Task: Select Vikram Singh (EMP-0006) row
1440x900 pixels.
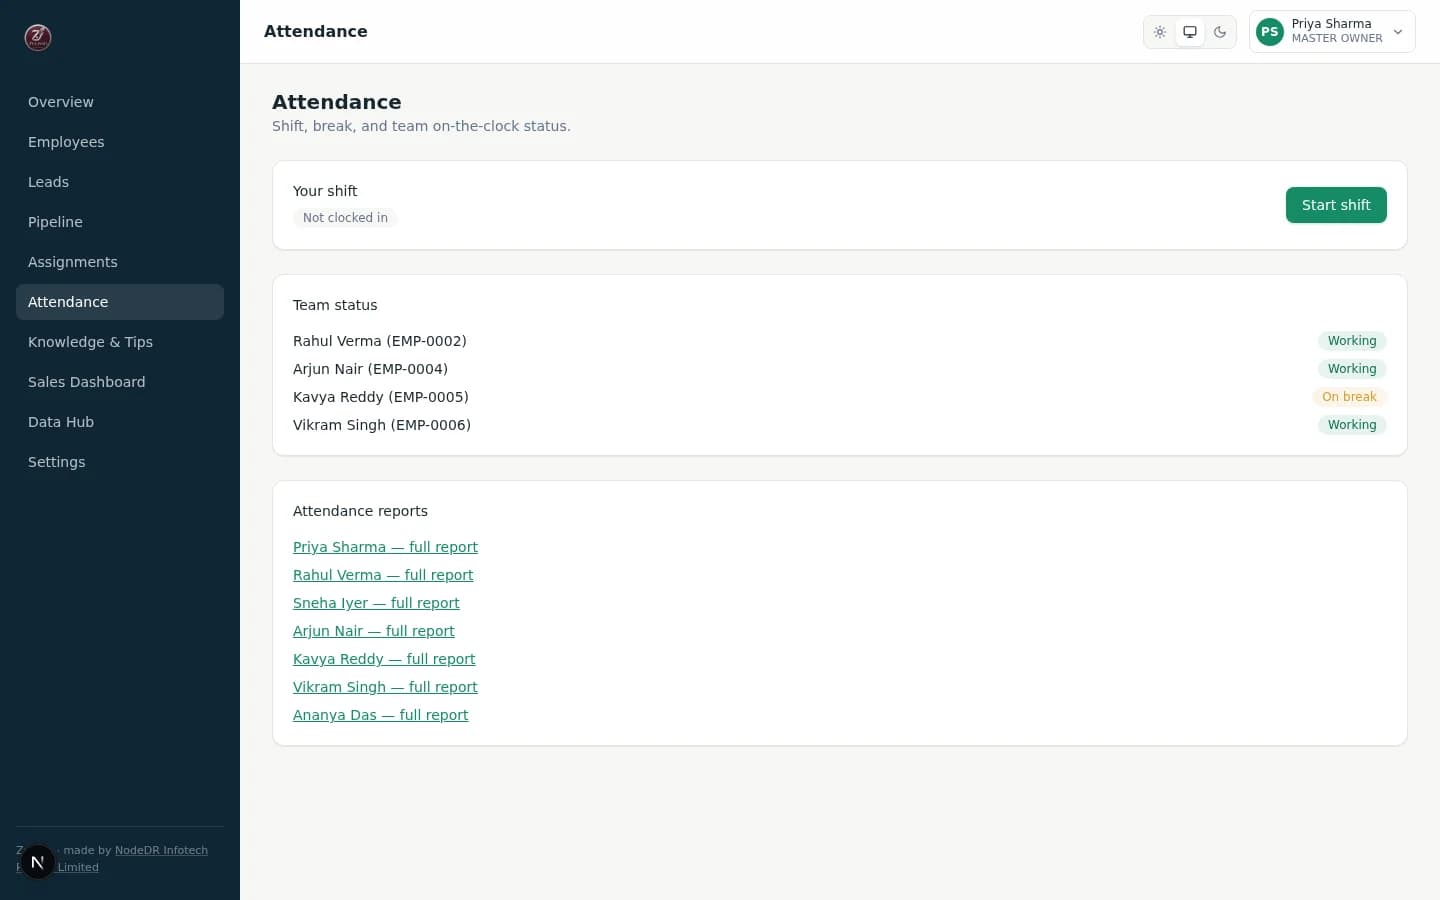Action: click(840, 425)
